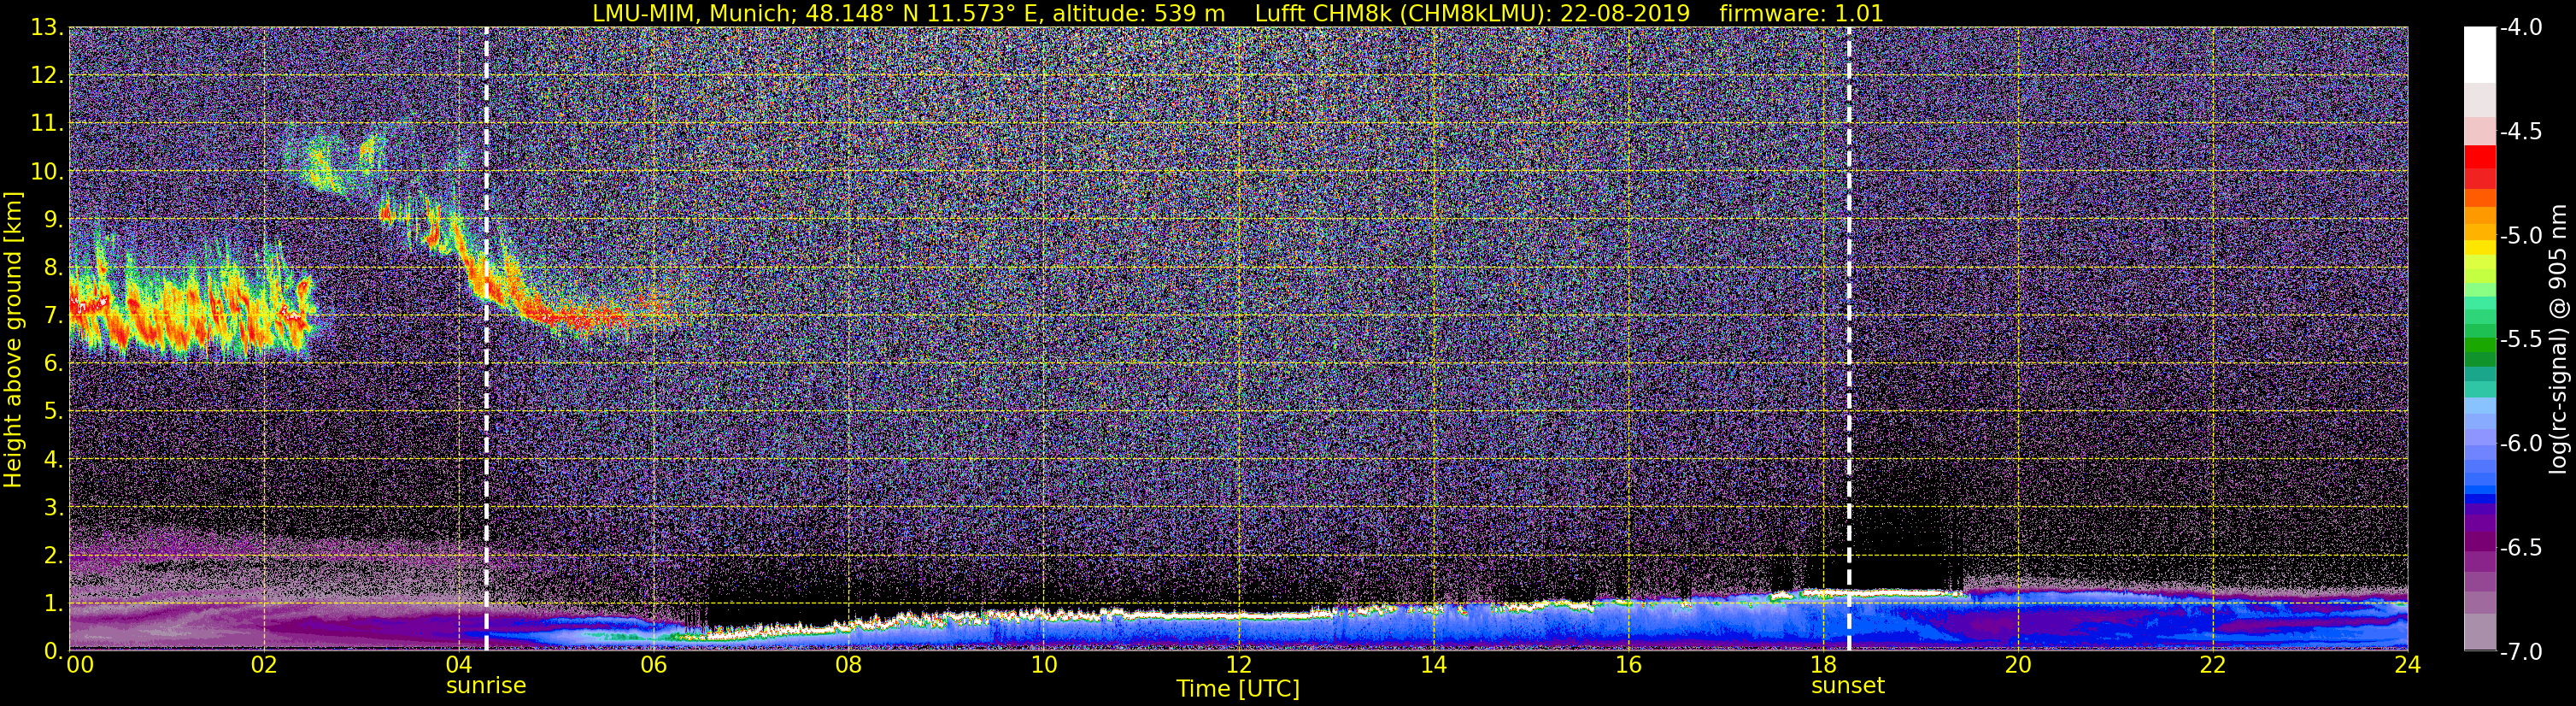Click the 18 tick on the time axis
This screenshot has height=706, width=2576.
[x=1823, y=666]
